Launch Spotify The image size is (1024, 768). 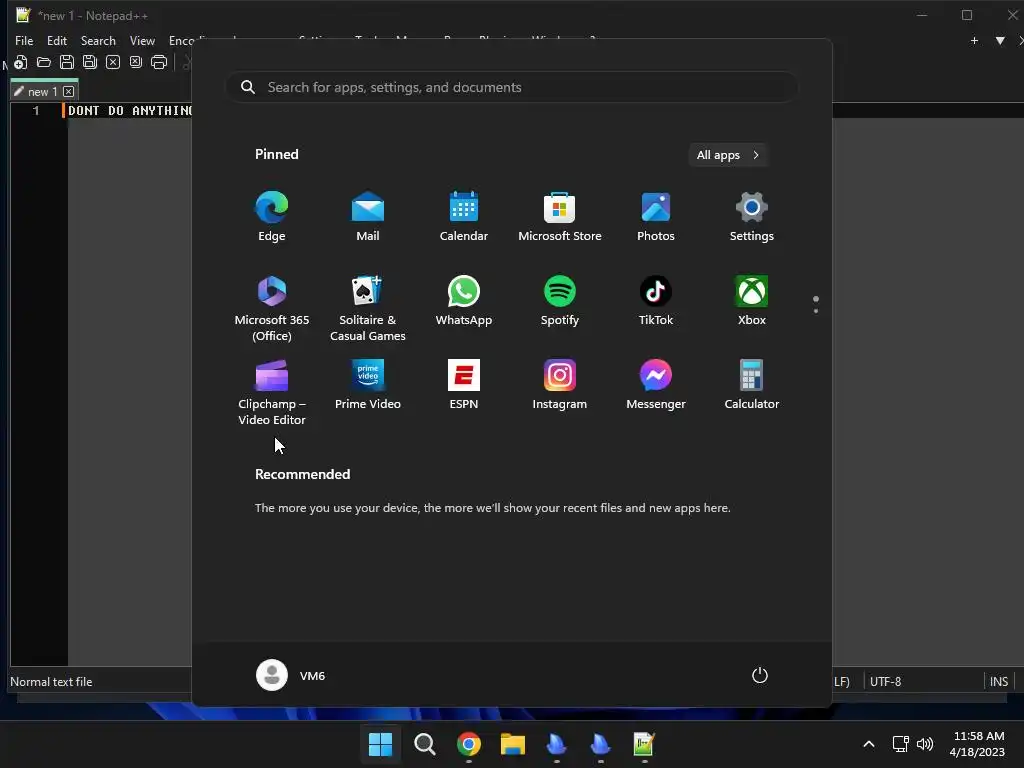560,300
